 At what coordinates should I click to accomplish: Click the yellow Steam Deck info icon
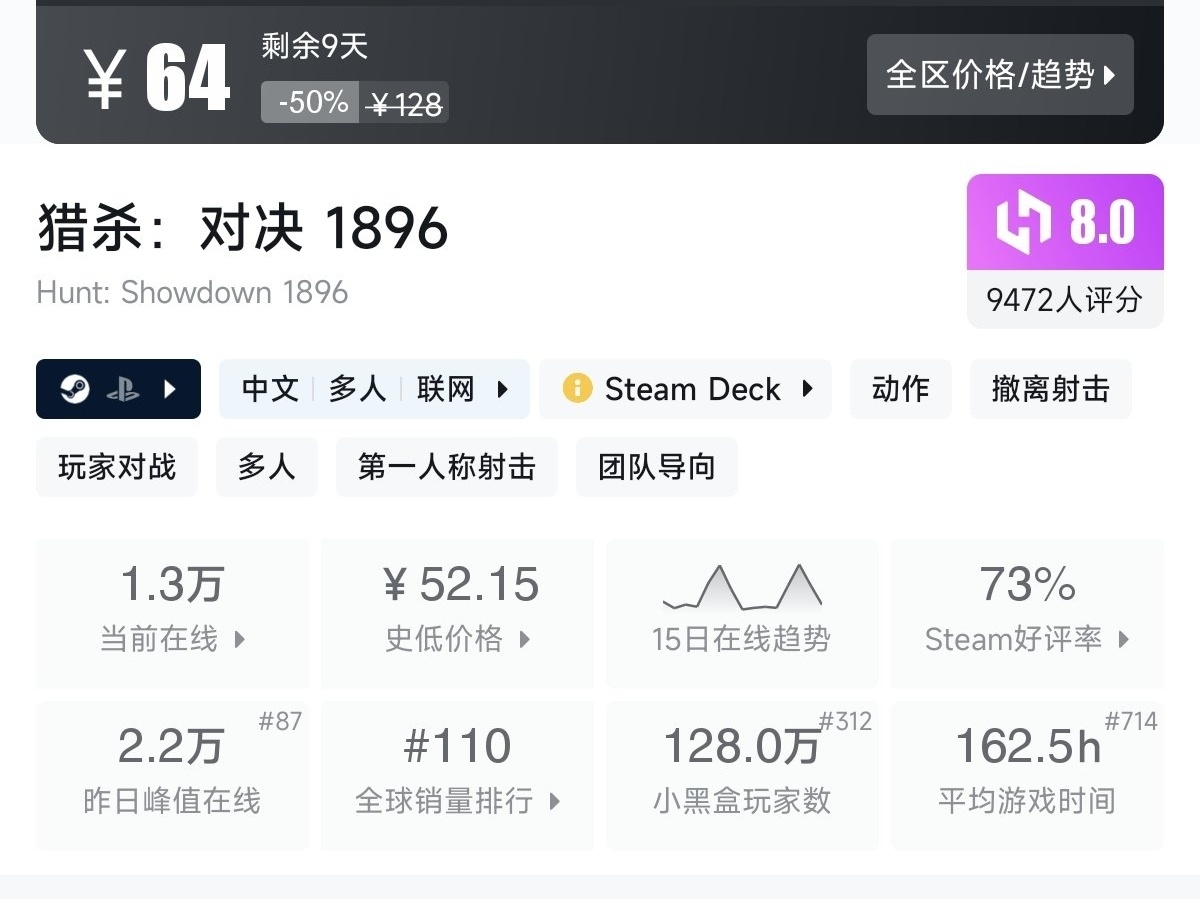(577, 388)
